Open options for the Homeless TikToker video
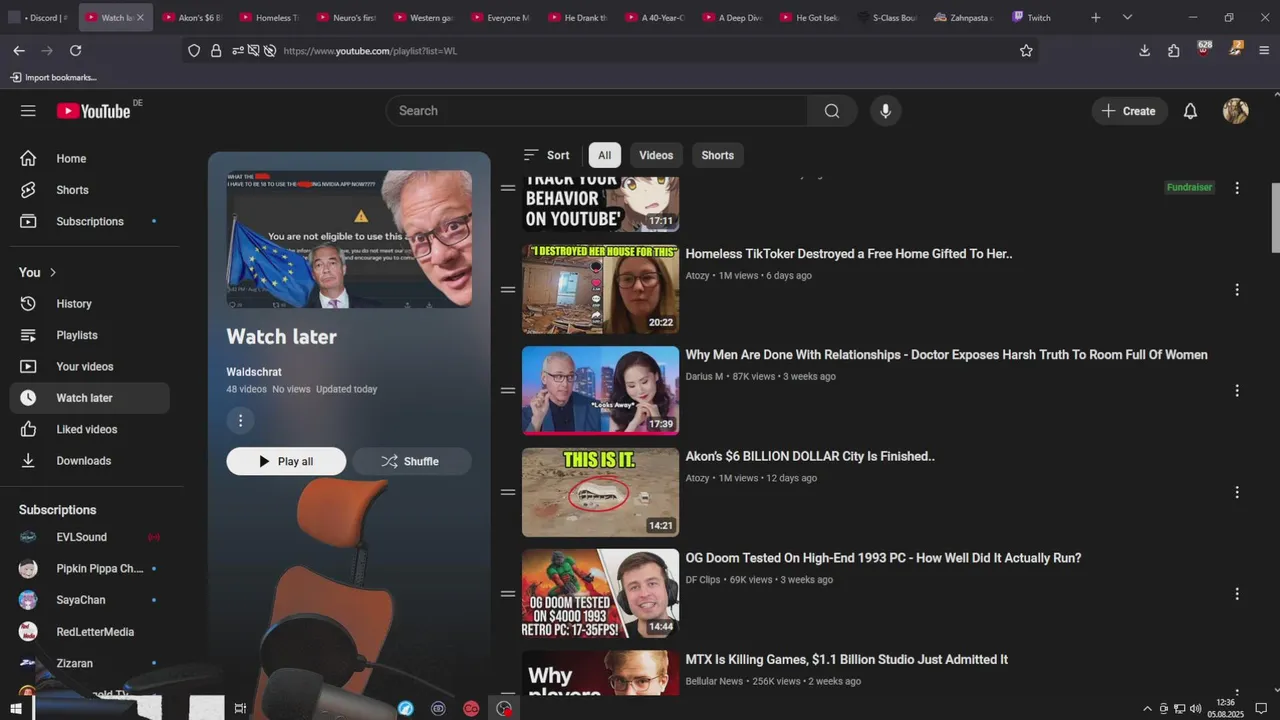The width and height of the screenshot is (1280, 720). click(1237, 290)
